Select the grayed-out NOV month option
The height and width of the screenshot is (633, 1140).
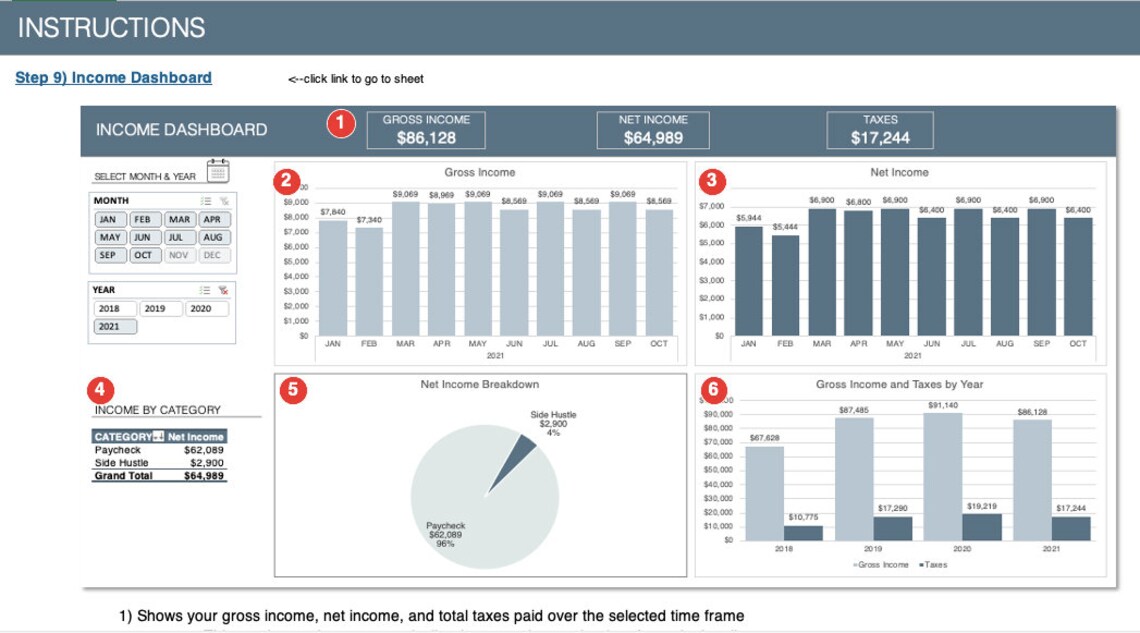coord(179,255)
